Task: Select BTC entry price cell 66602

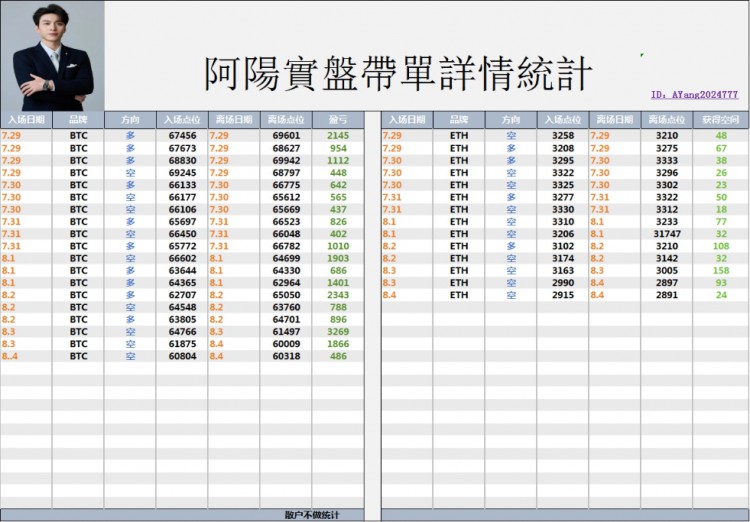Action: (182, 258)
